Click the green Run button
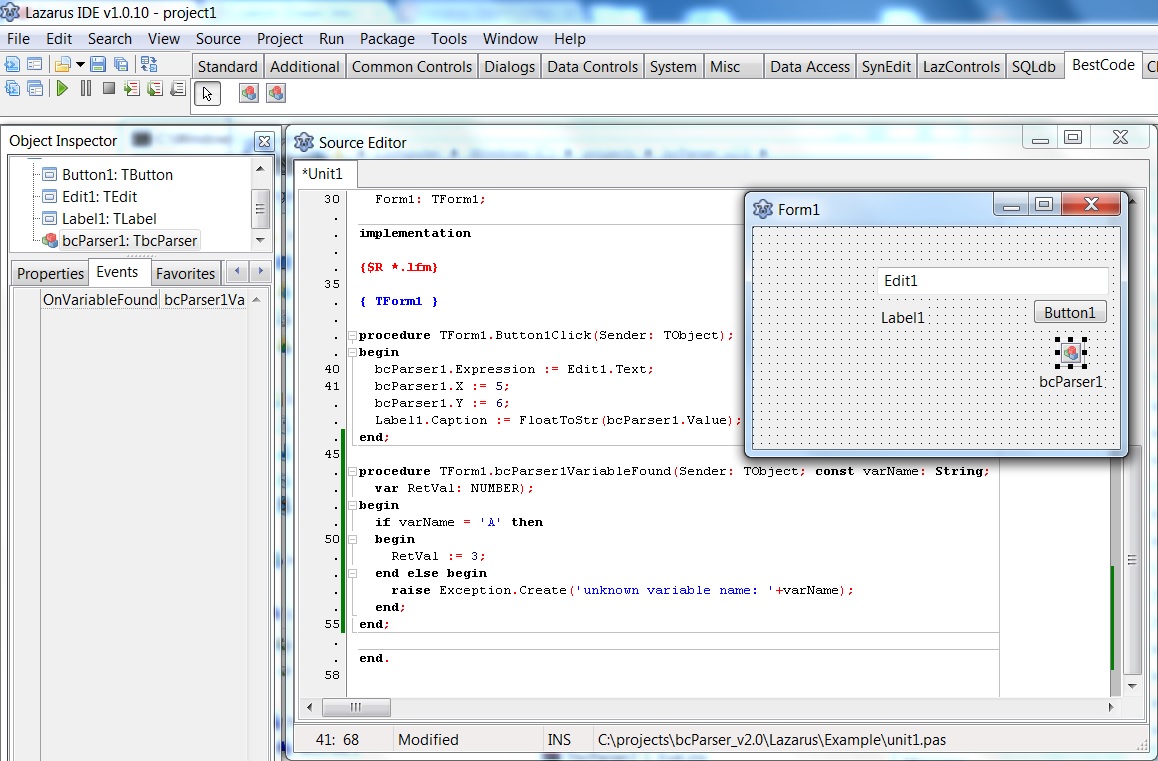 coord(62,89)
